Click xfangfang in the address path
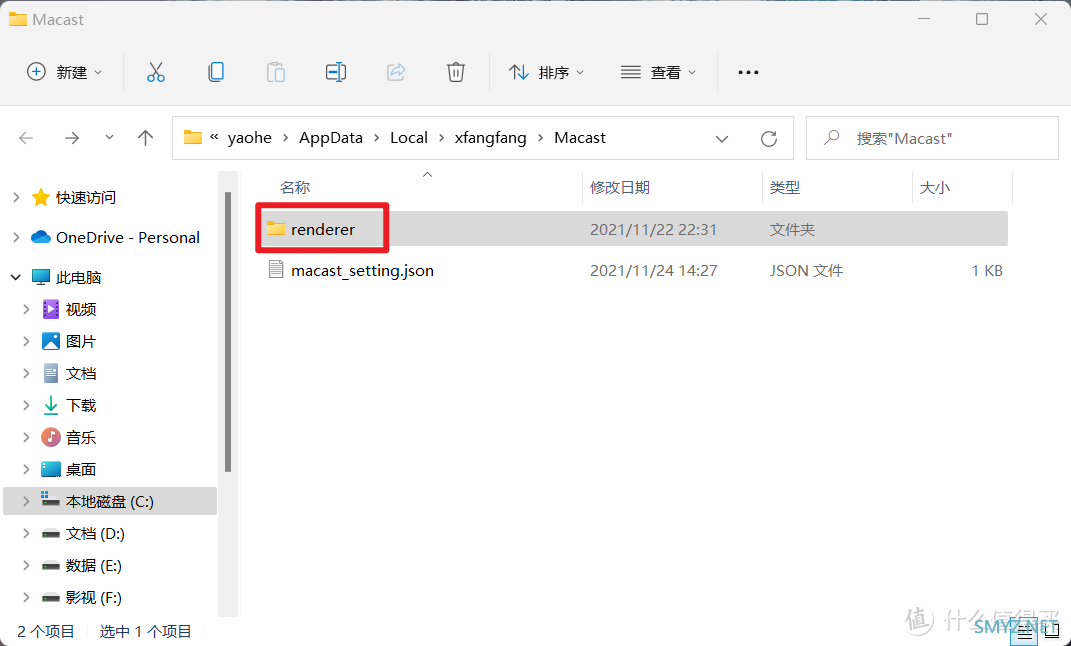 [490, 138]
